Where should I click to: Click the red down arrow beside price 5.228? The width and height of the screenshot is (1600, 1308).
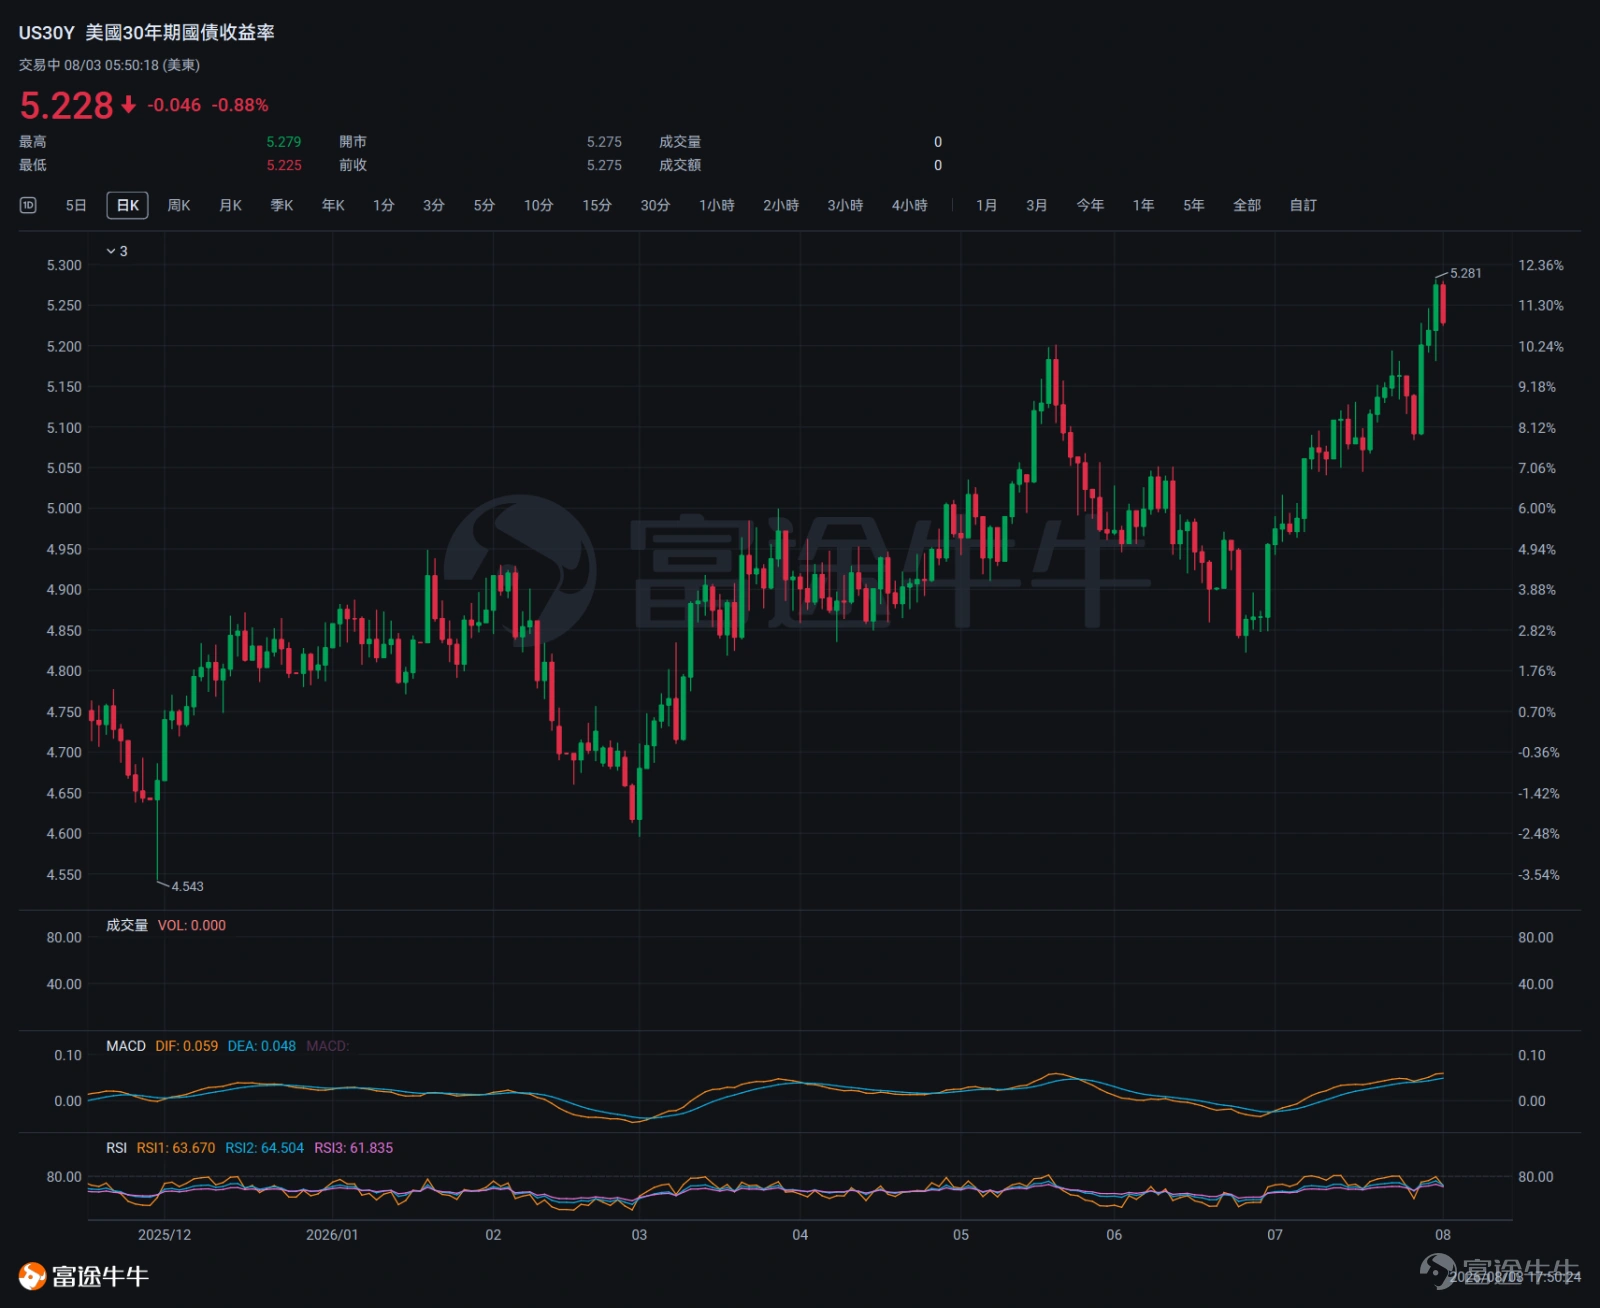128,105
